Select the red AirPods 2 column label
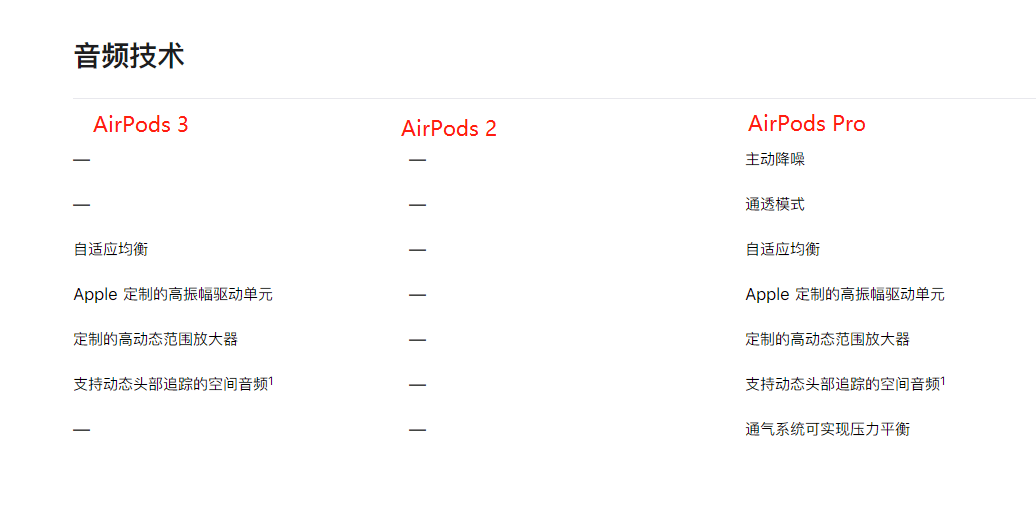 [449, 129]
